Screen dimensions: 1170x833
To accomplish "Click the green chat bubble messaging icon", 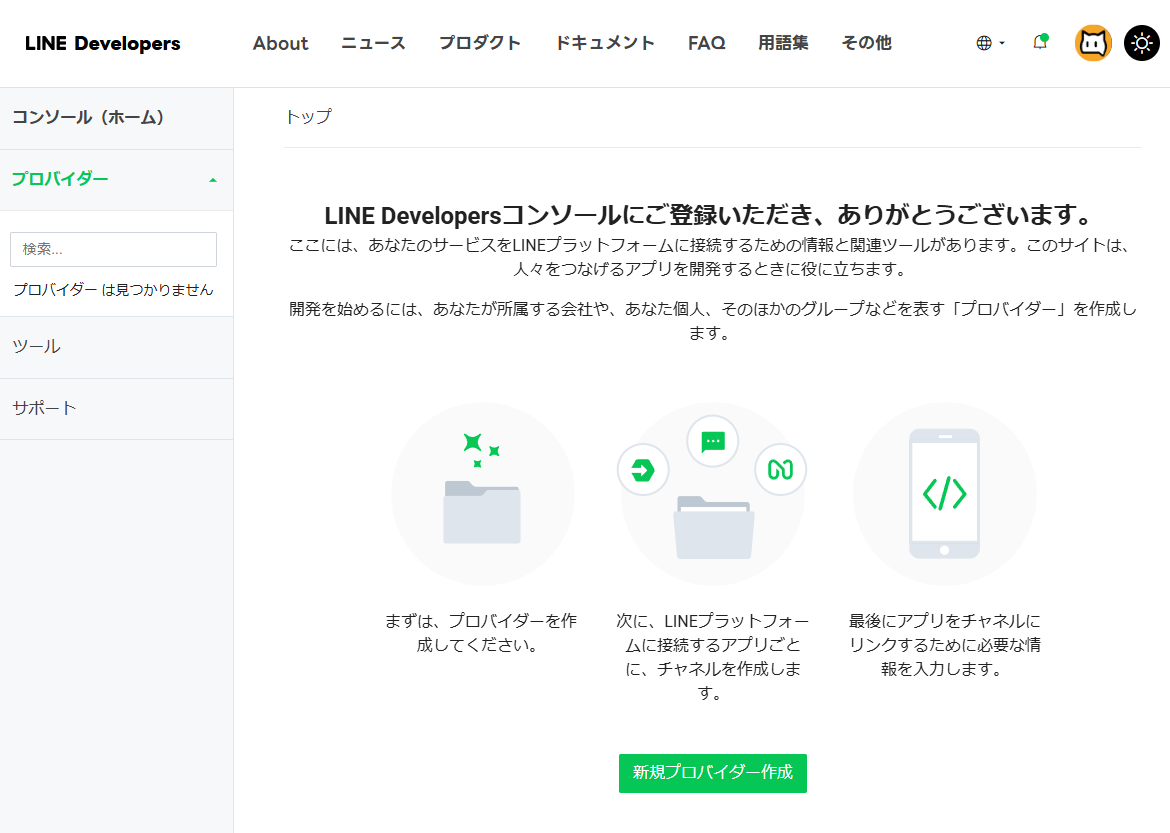I will (x=713, y=441).
